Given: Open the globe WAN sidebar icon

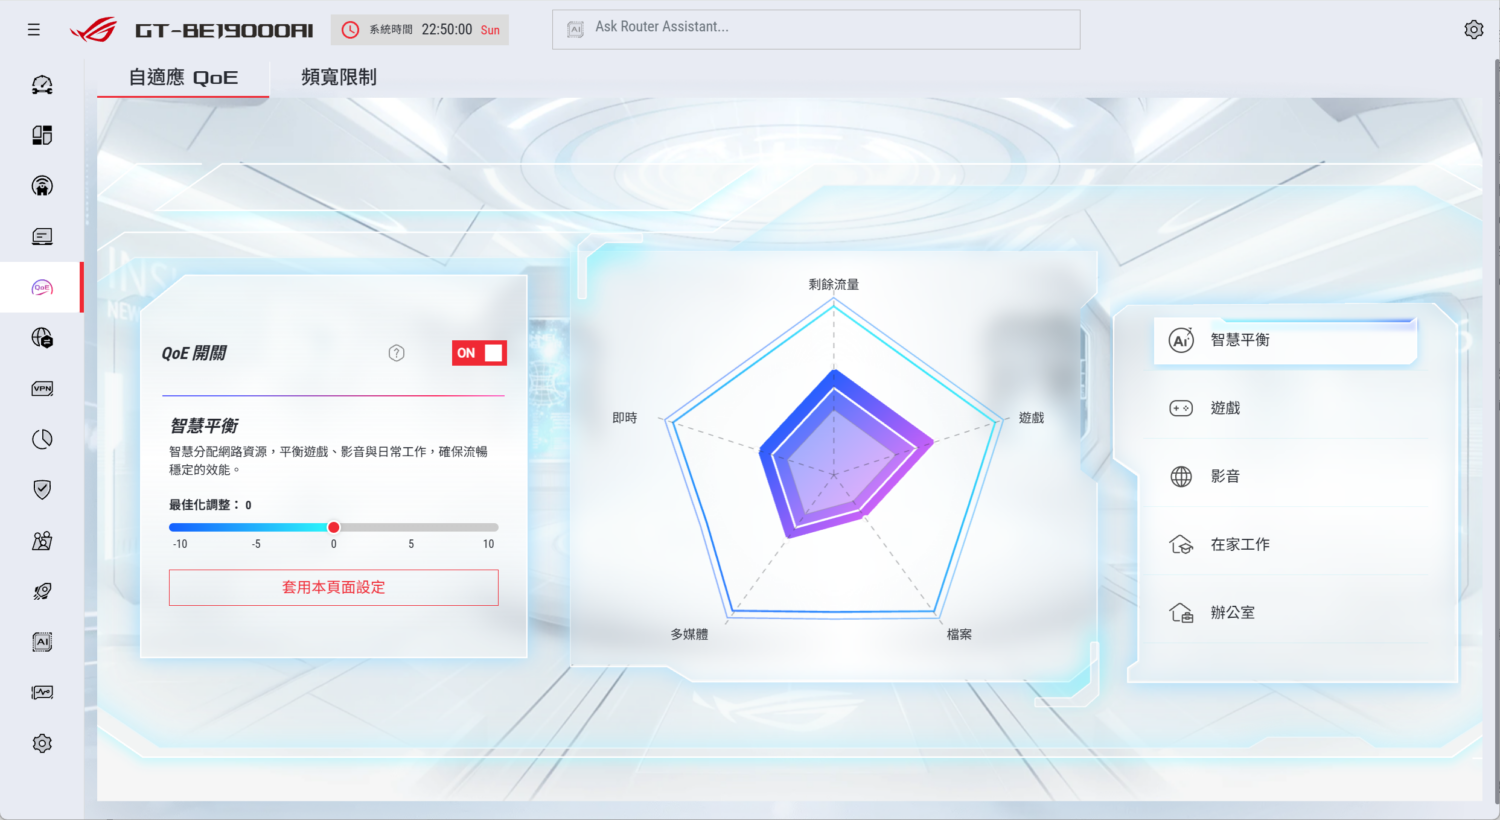Looking at the screenshot, I should [x=42, y=338].
